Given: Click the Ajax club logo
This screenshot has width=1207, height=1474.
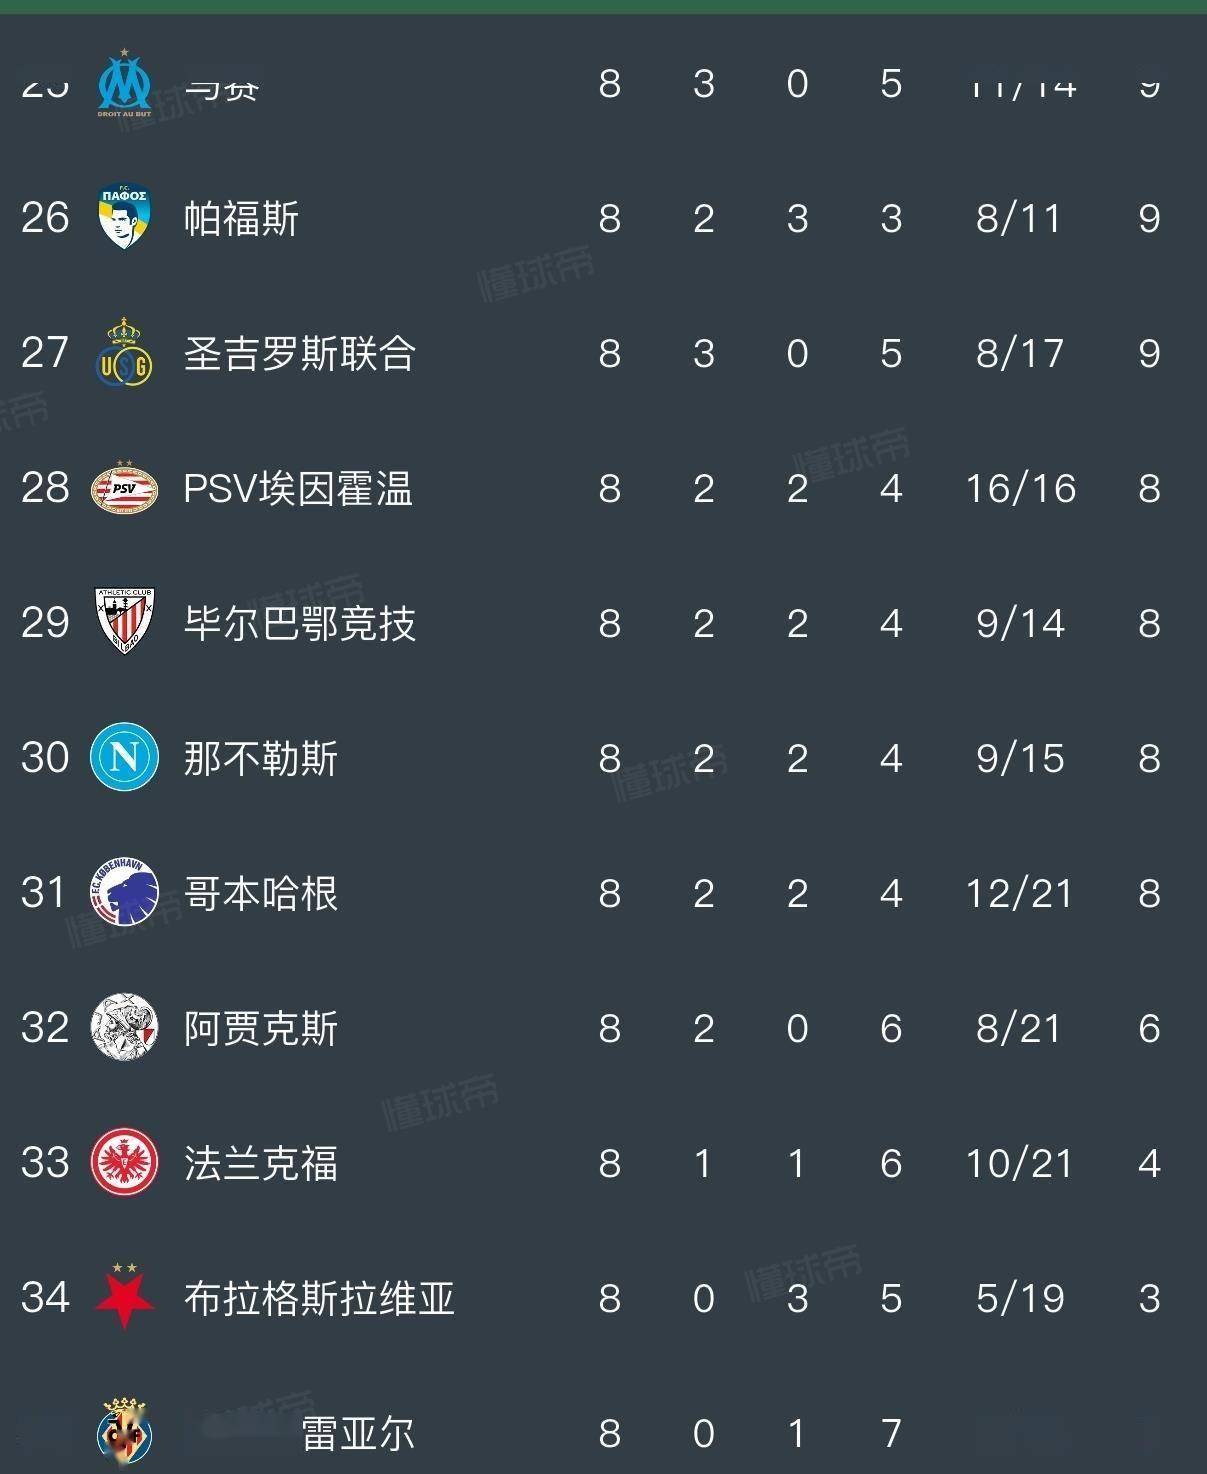Looking at the screenshot, I should 124,1027.
